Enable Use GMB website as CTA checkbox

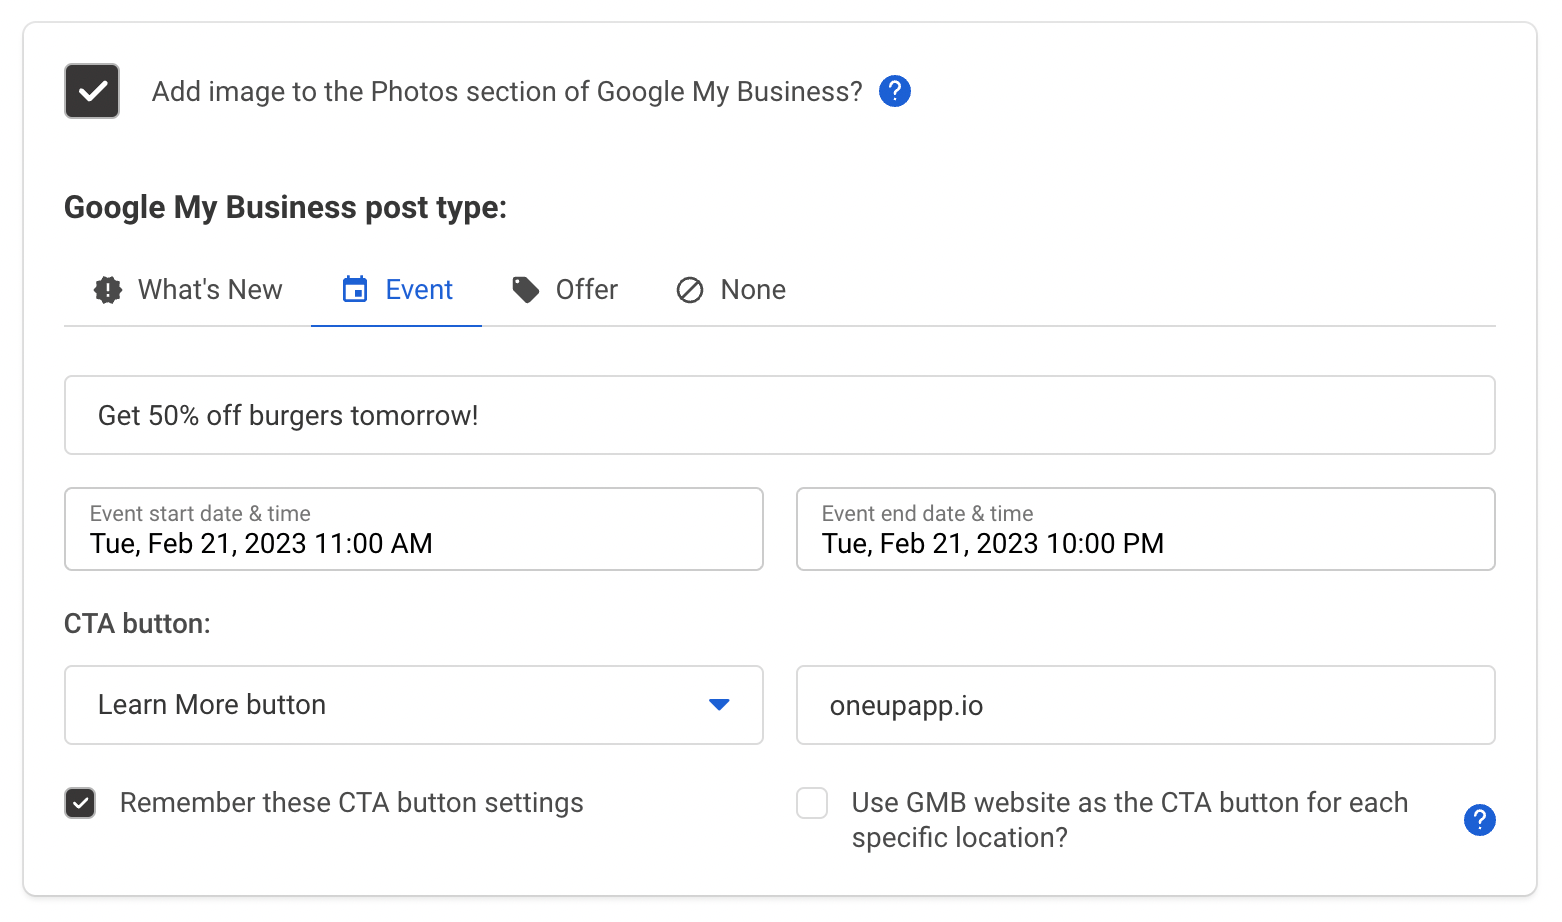(812, 803)
